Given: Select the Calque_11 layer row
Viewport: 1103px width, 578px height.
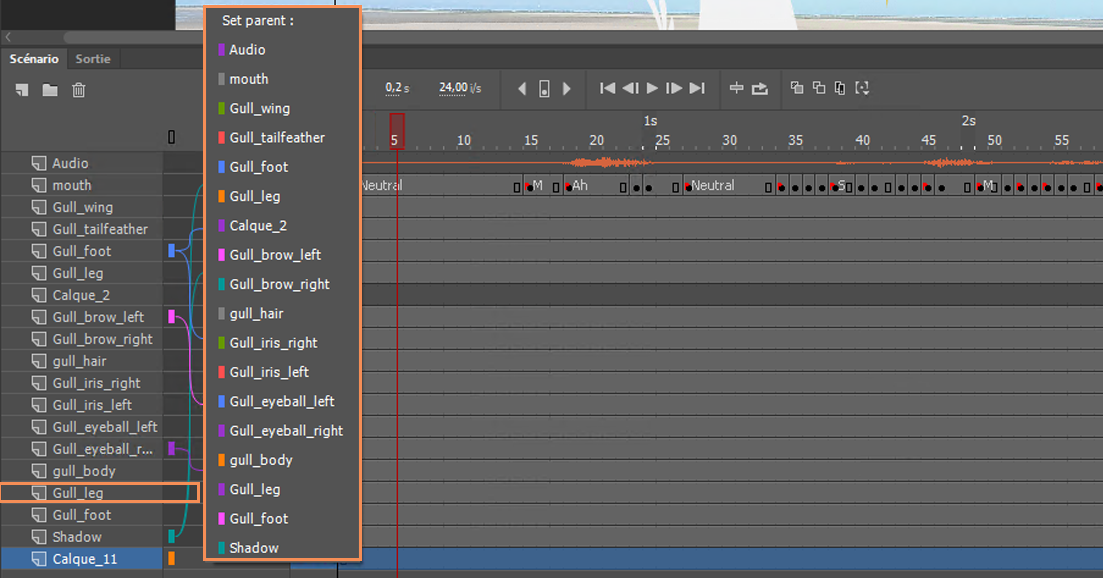Looking at the screenshot, I should pyautogui.click(x=82, y=559).
